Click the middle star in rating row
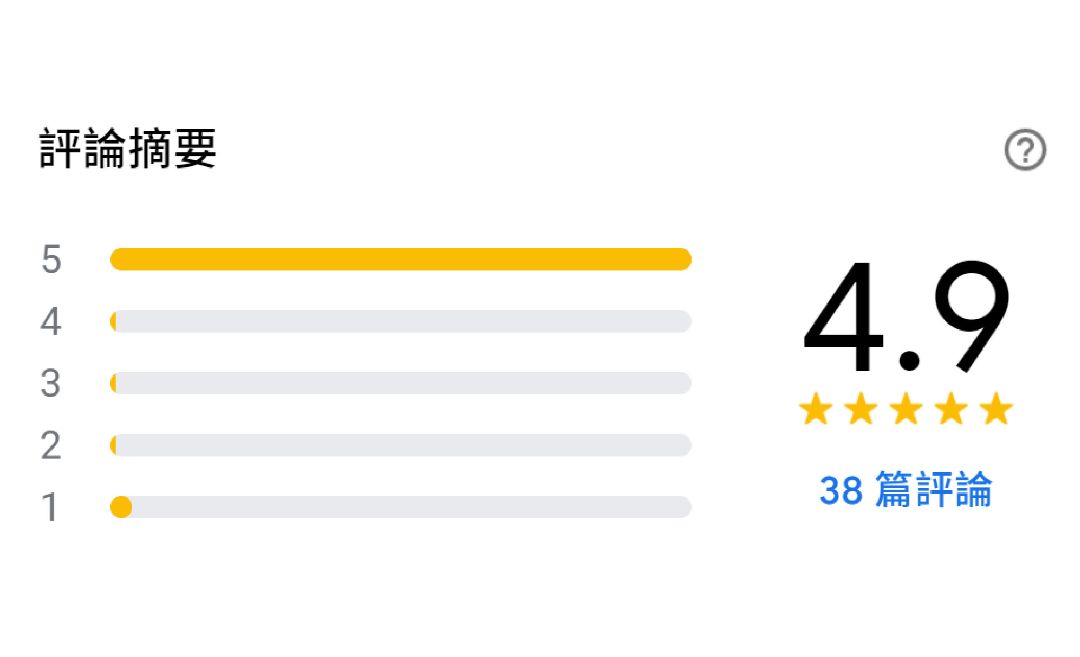Viewport: 1080px width, 657px height. point(906,409)
